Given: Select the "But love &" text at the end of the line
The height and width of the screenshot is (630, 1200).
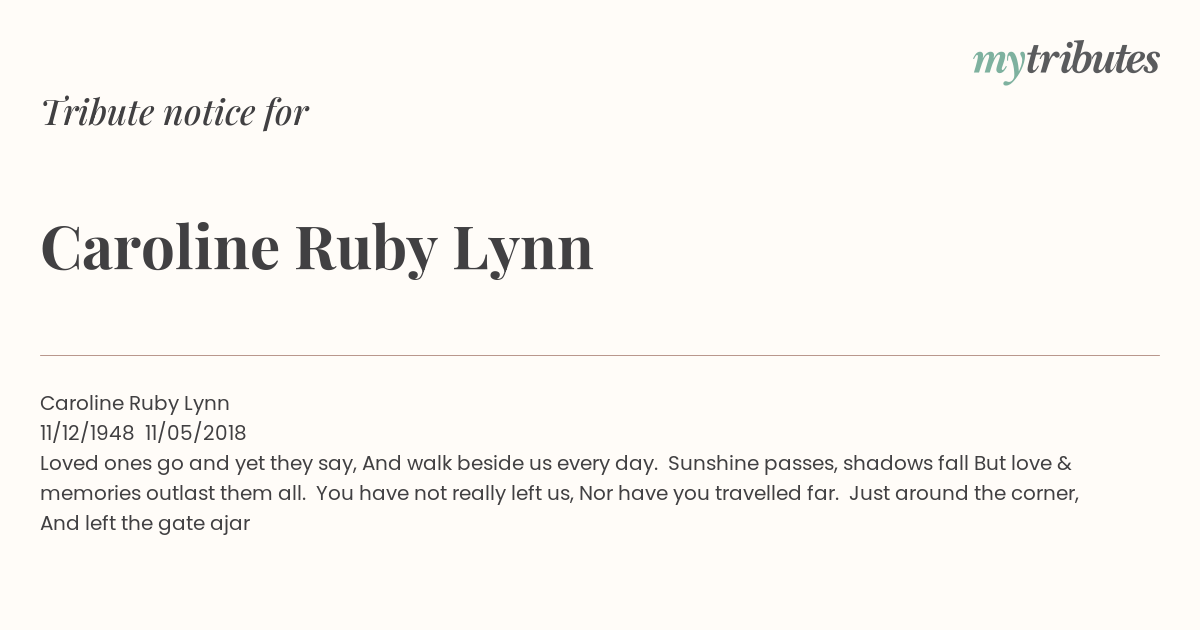Looking at the screenshot, I should 1023,464.
